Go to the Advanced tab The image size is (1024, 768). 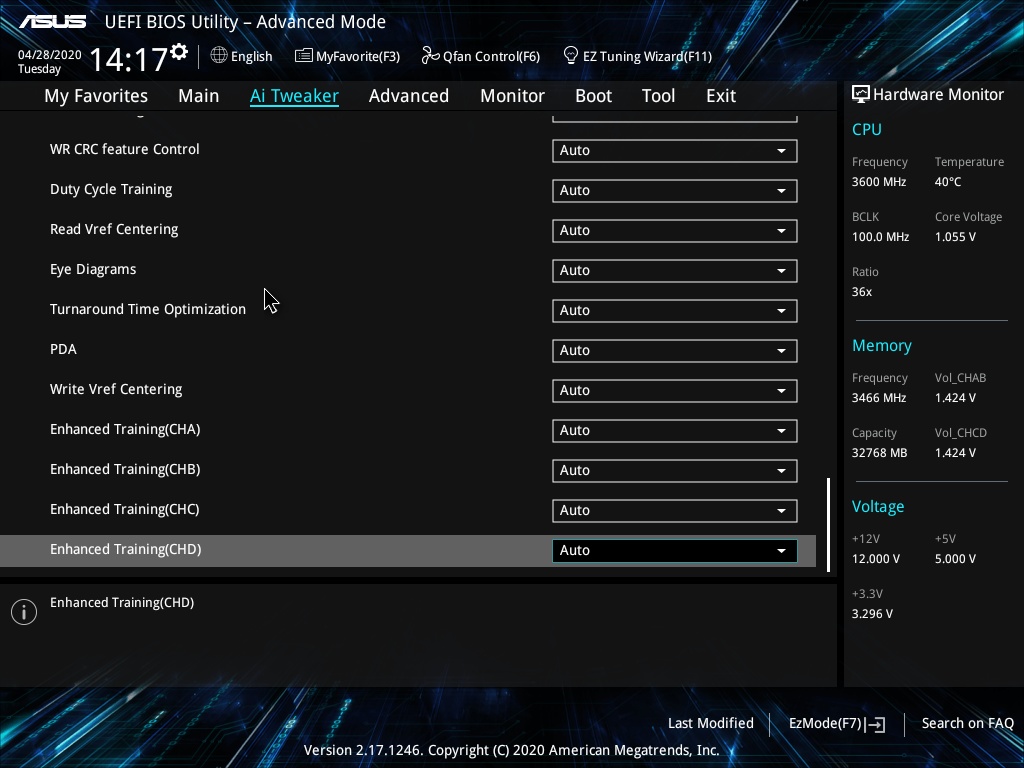pos(409,96)
